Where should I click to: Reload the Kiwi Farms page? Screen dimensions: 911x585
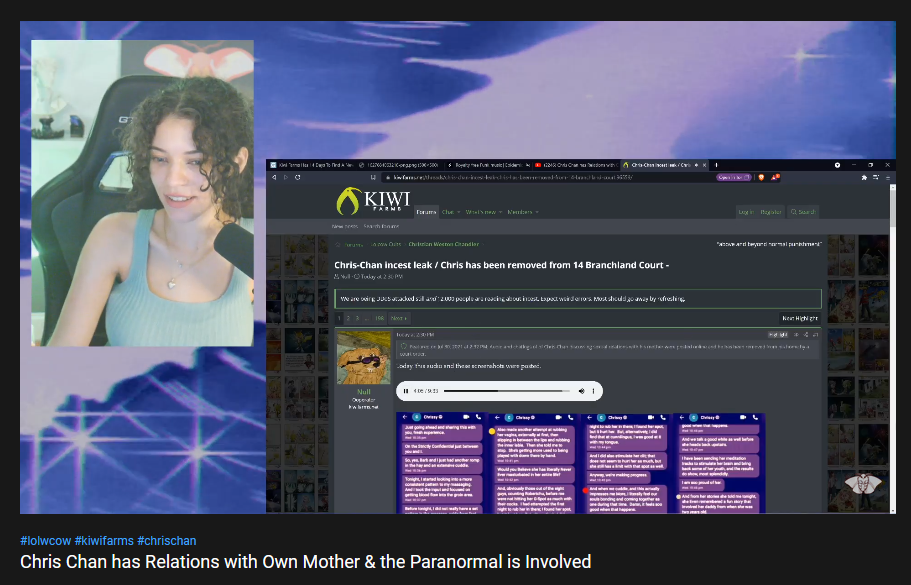(298, 177)
